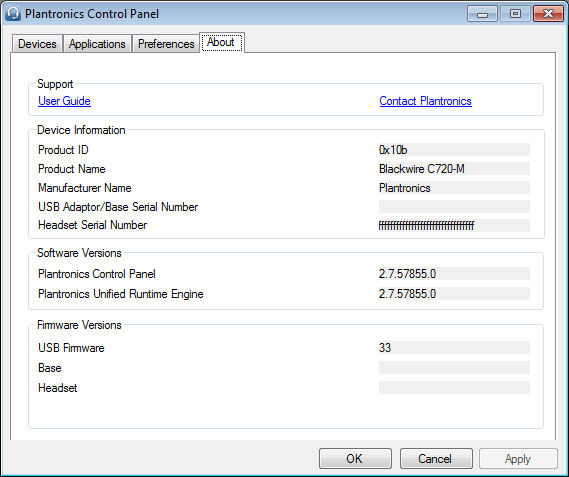
Task: Minimize the Plantronics Control Panel window
Action: (482, 14)
